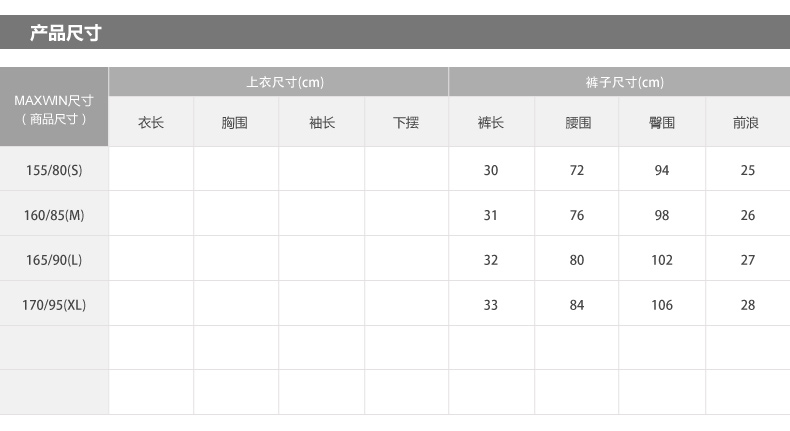Click the 170/95(XL) size row label
The width and height of the screenshot is (790, 431).
(x=54, y=303)
